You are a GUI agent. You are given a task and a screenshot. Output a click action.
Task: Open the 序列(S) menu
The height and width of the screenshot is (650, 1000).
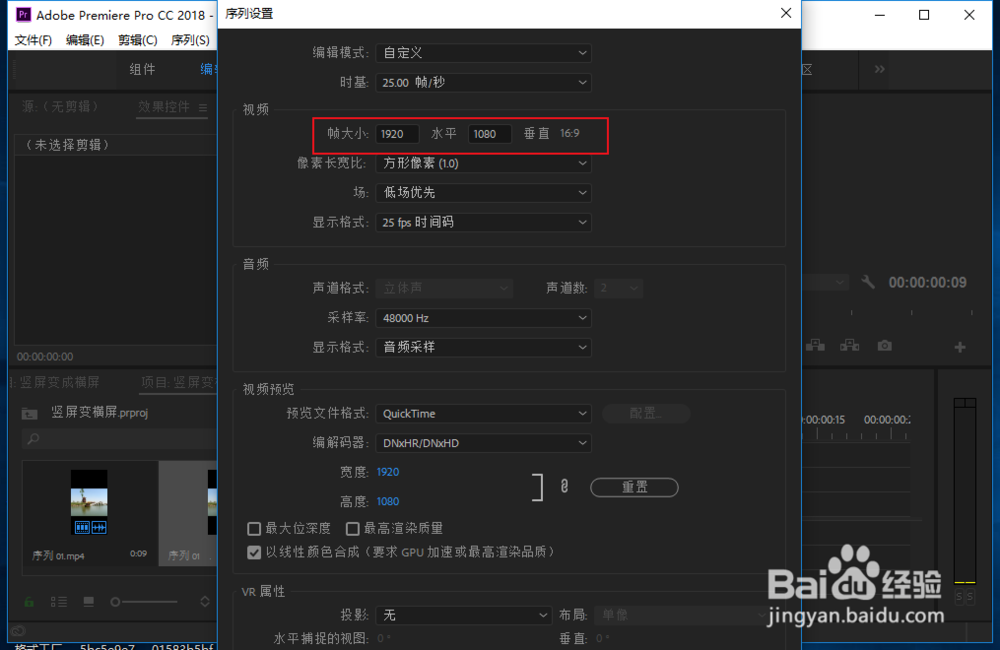190,40
